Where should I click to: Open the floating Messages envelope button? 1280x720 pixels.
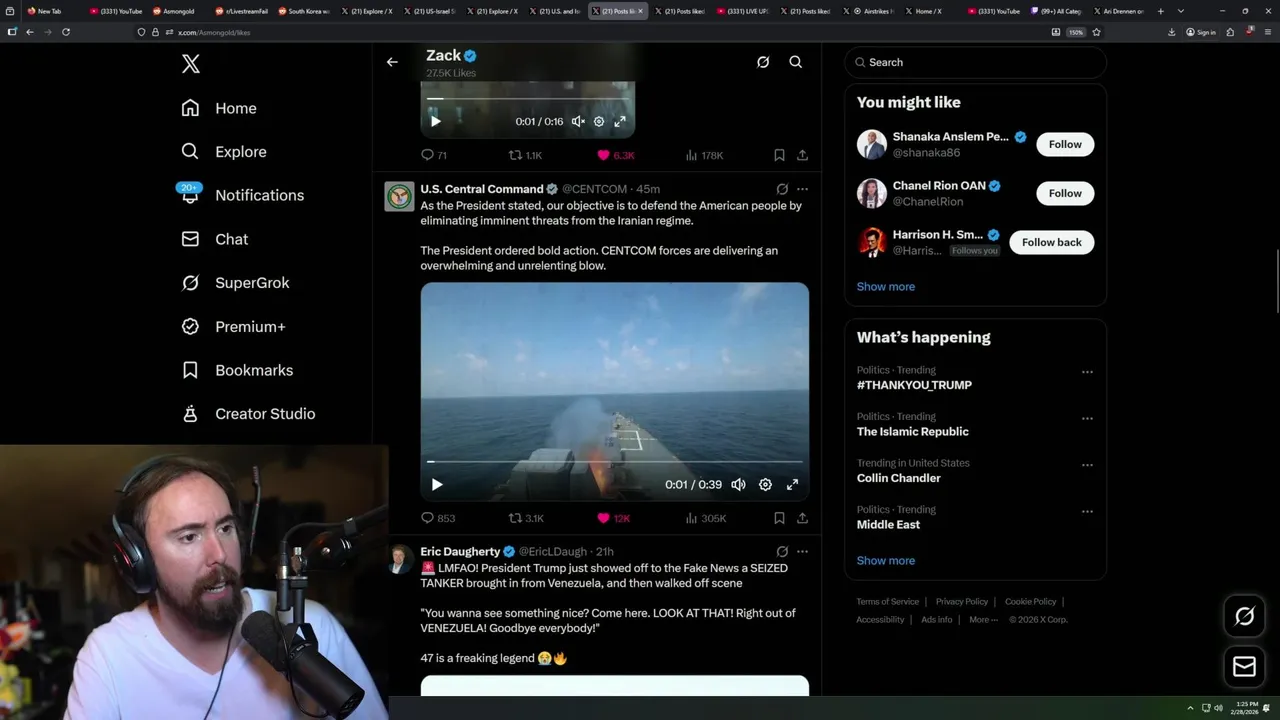(1244, 666)
